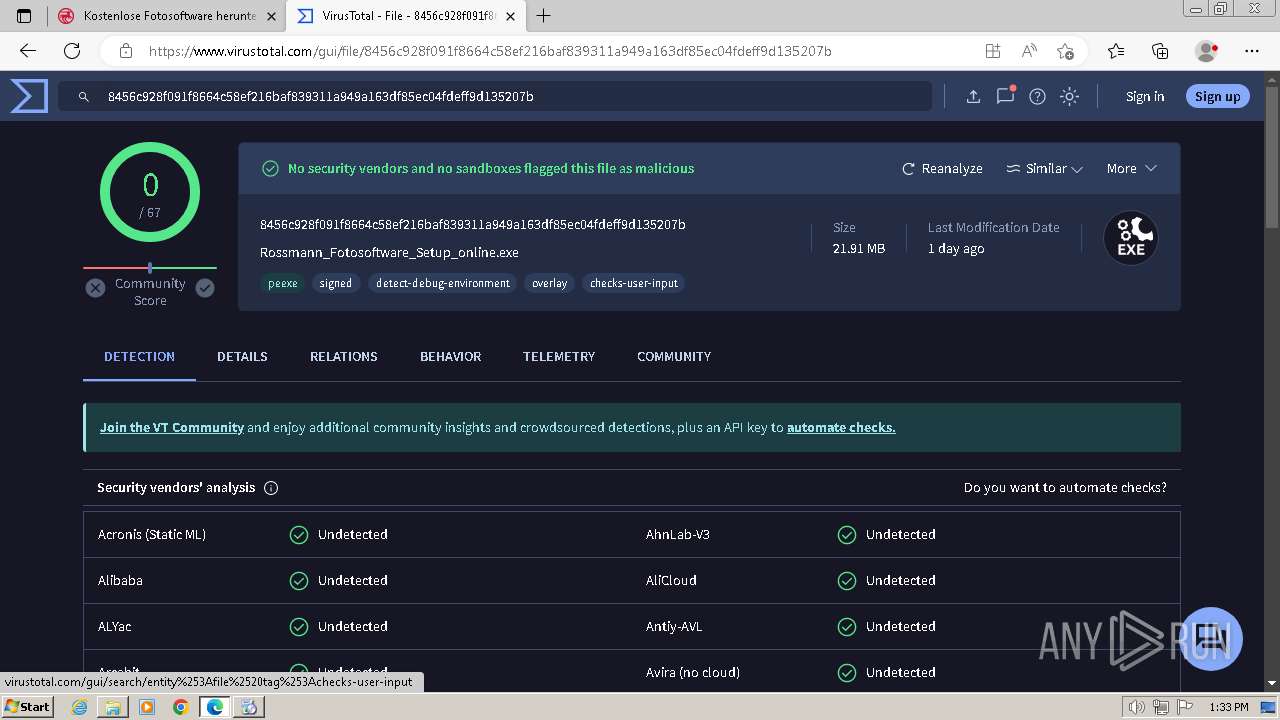Viewport: 1280px width, 720px height.
Task: Open the Collections icon
Action: (x=1160, y=51)
